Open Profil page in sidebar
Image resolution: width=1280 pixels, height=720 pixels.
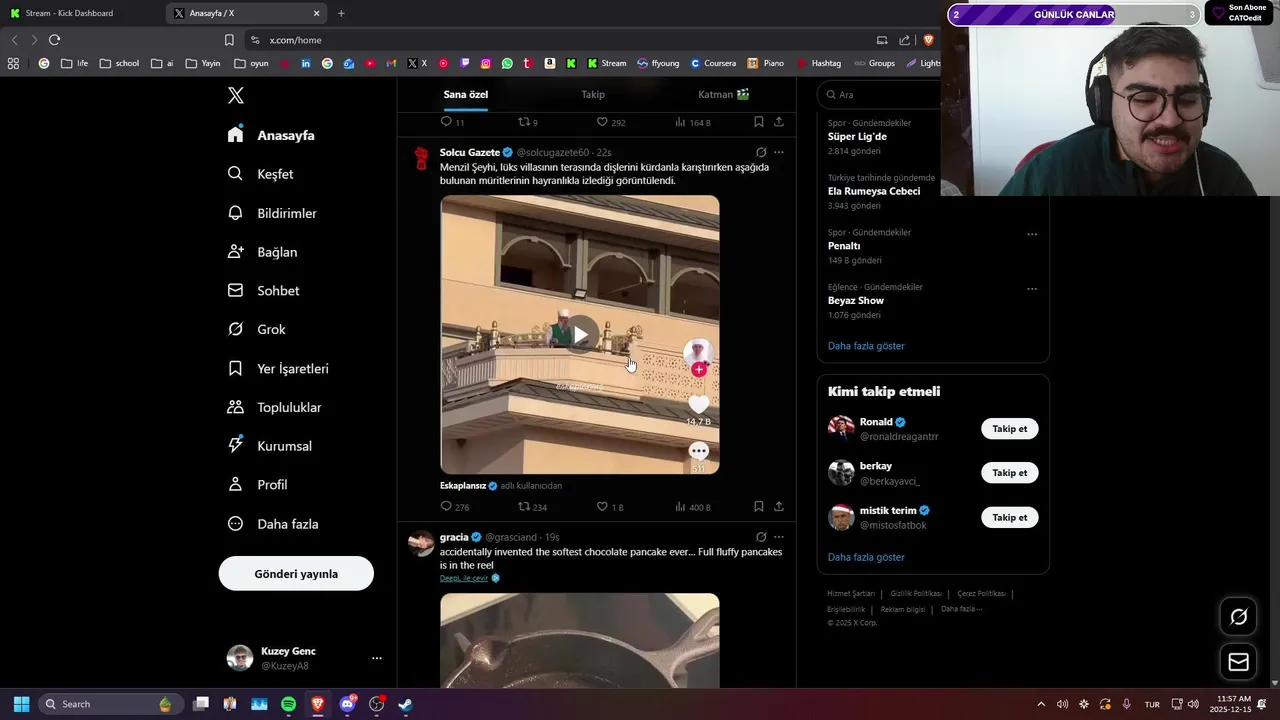(x=257, y=485)
